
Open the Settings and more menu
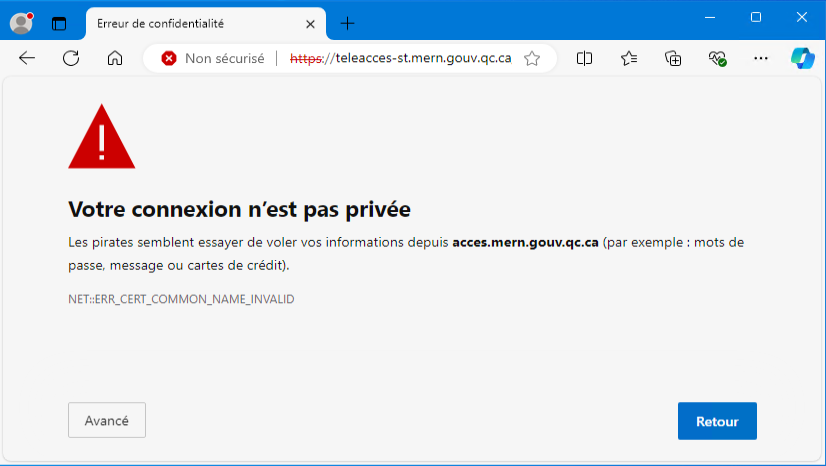click(x=761, y=58)
